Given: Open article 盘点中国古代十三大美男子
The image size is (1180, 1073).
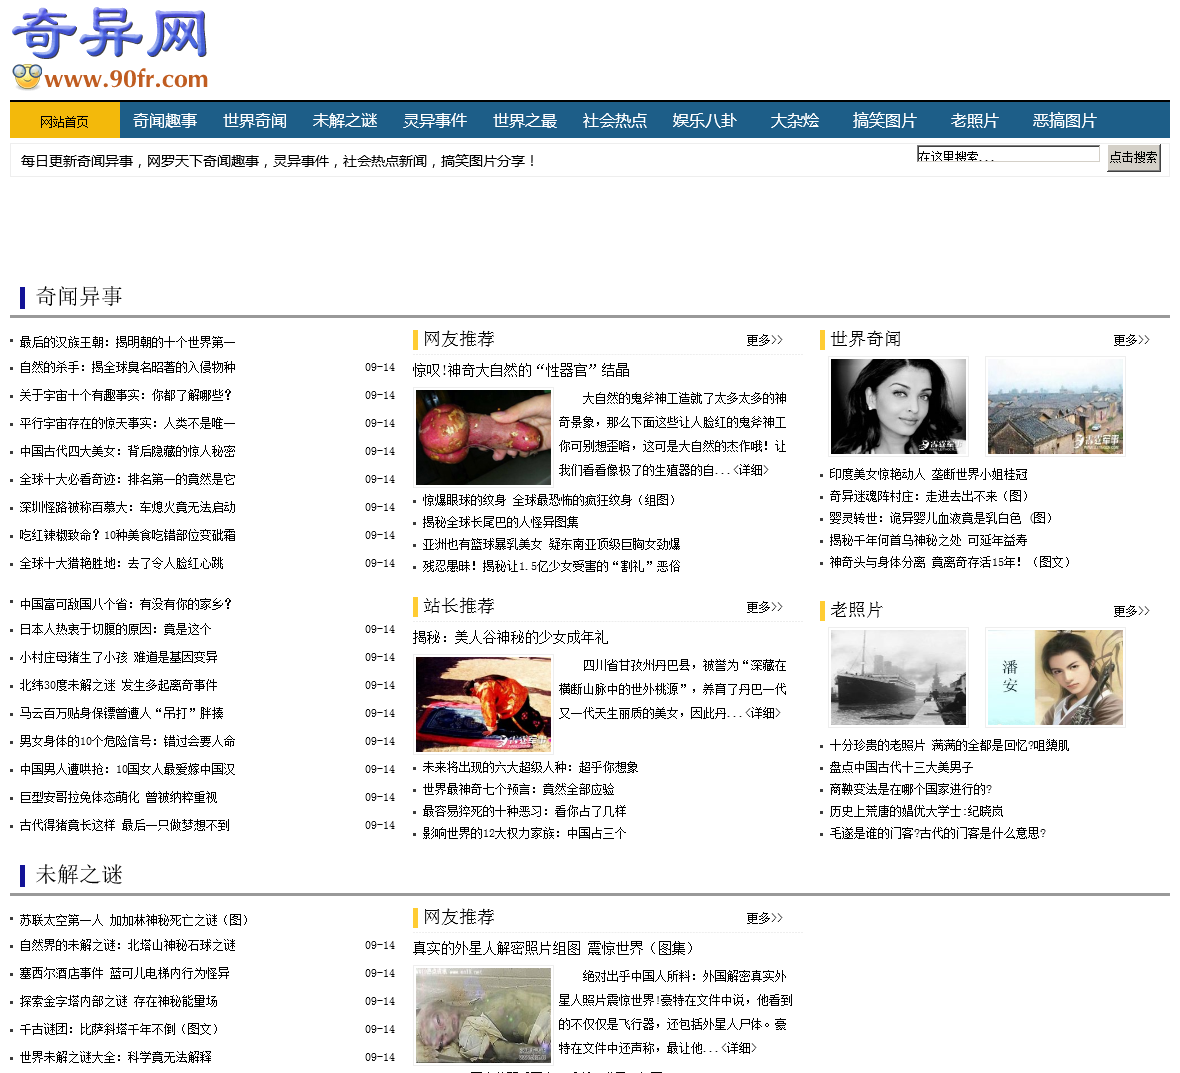Looking at the screenshot, I should click(x=901, y=768).
